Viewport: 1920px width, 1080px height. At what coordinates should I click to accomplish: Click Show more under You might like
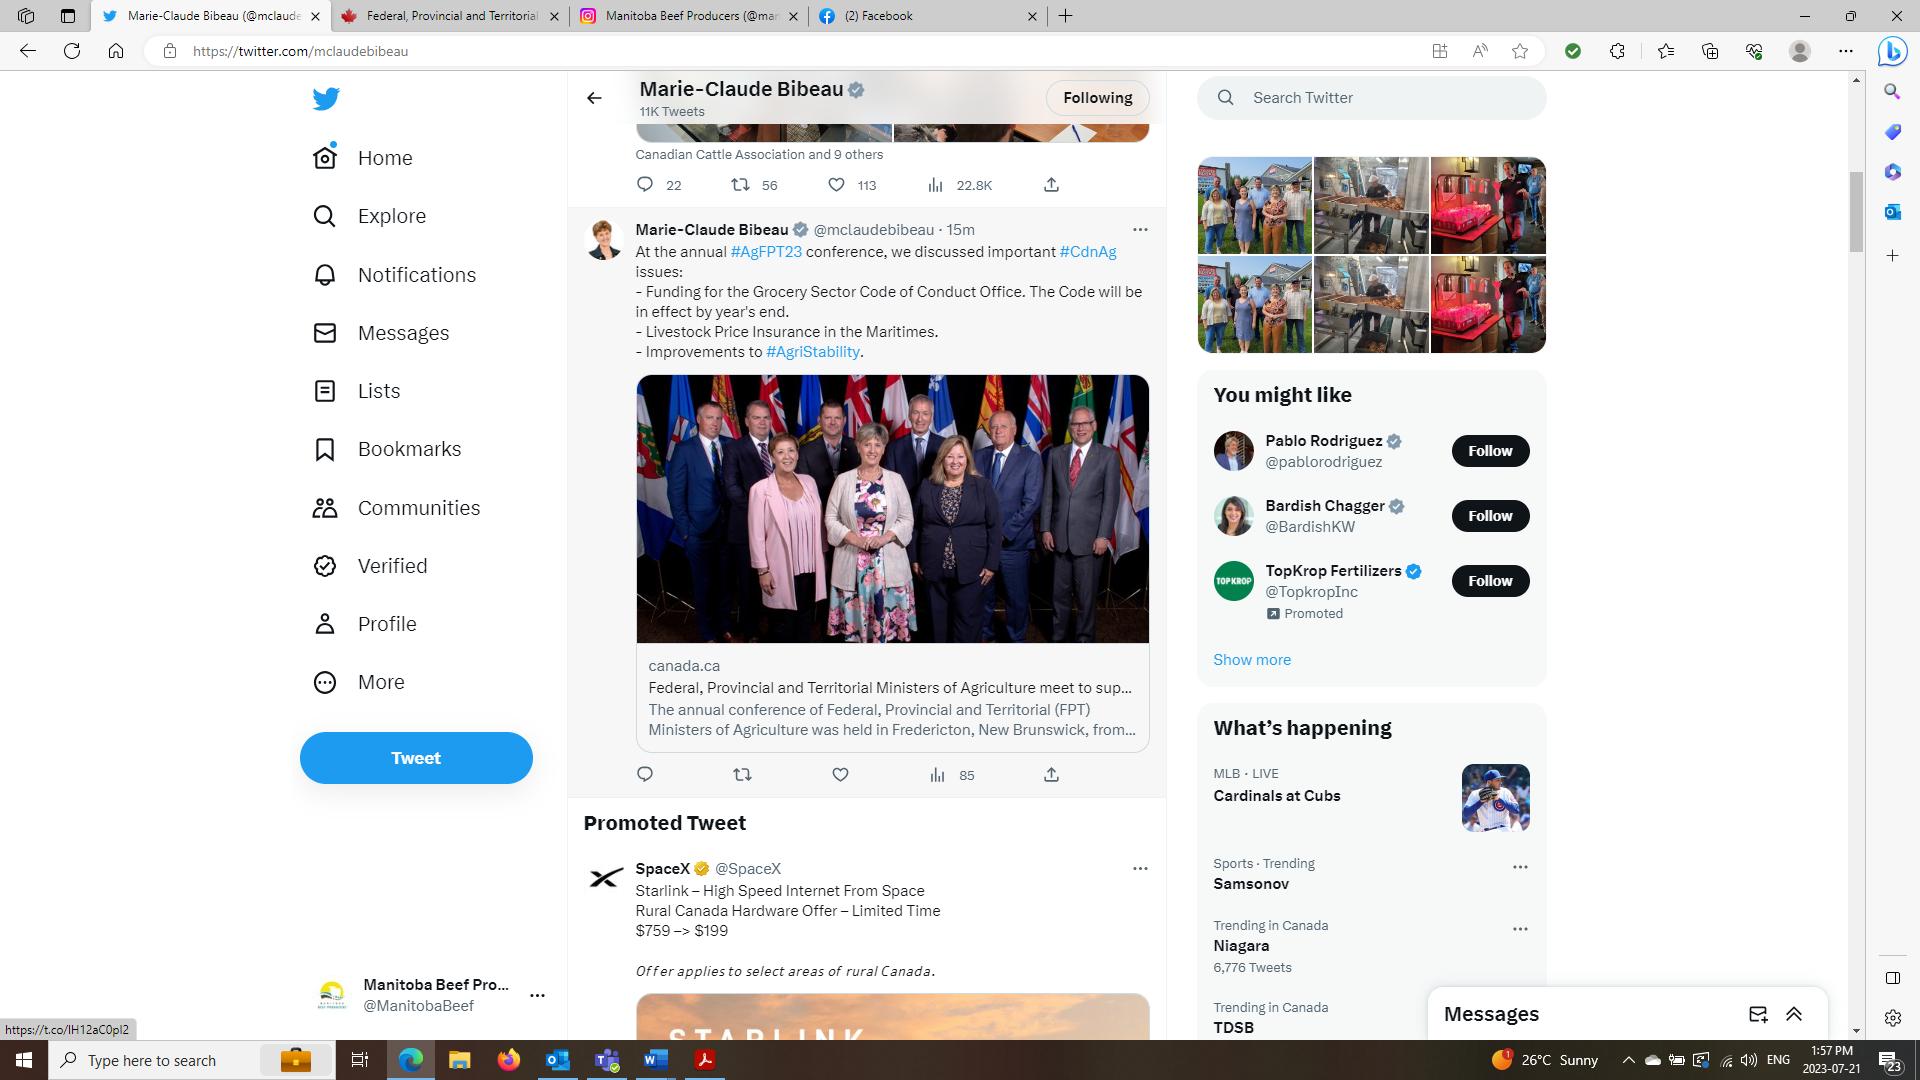point(1251,660)
